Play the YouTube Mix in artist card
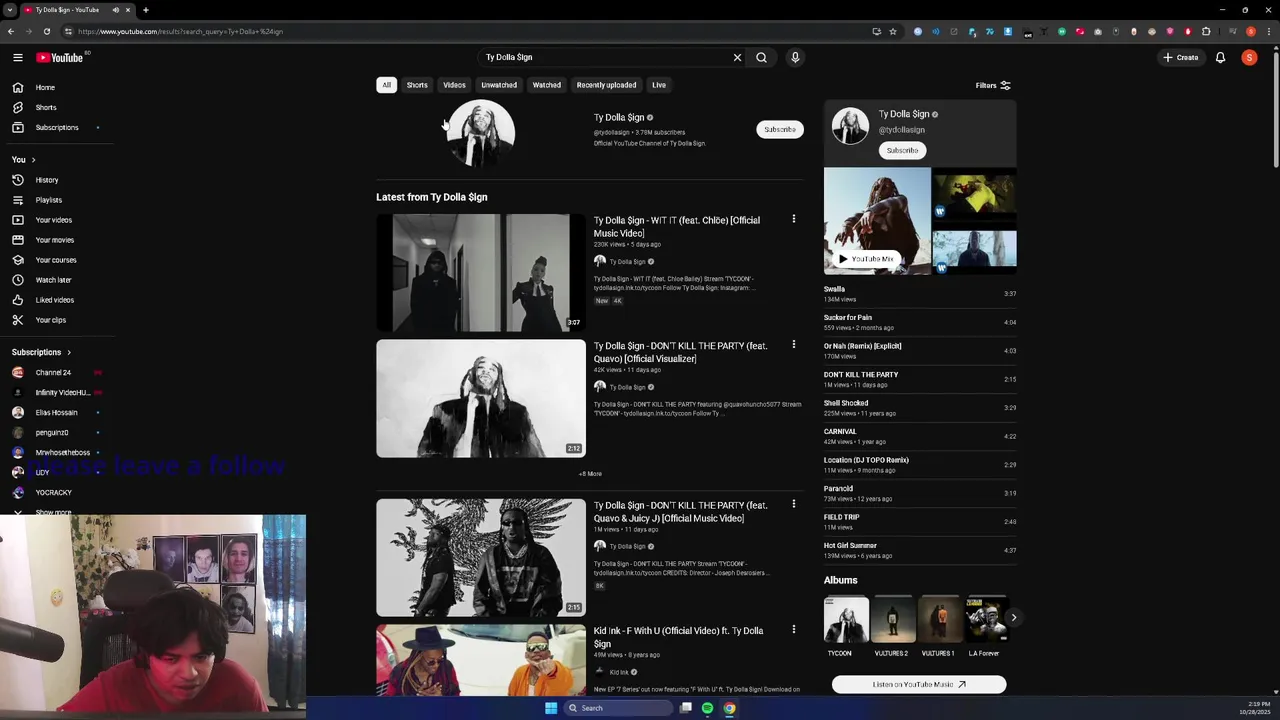 click(x=867, y=259)
